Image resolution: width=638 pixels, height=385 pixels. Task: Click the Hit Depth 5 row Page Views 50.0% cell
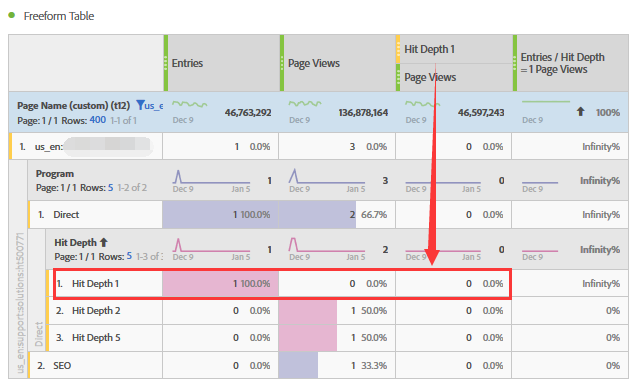(337, 338)
